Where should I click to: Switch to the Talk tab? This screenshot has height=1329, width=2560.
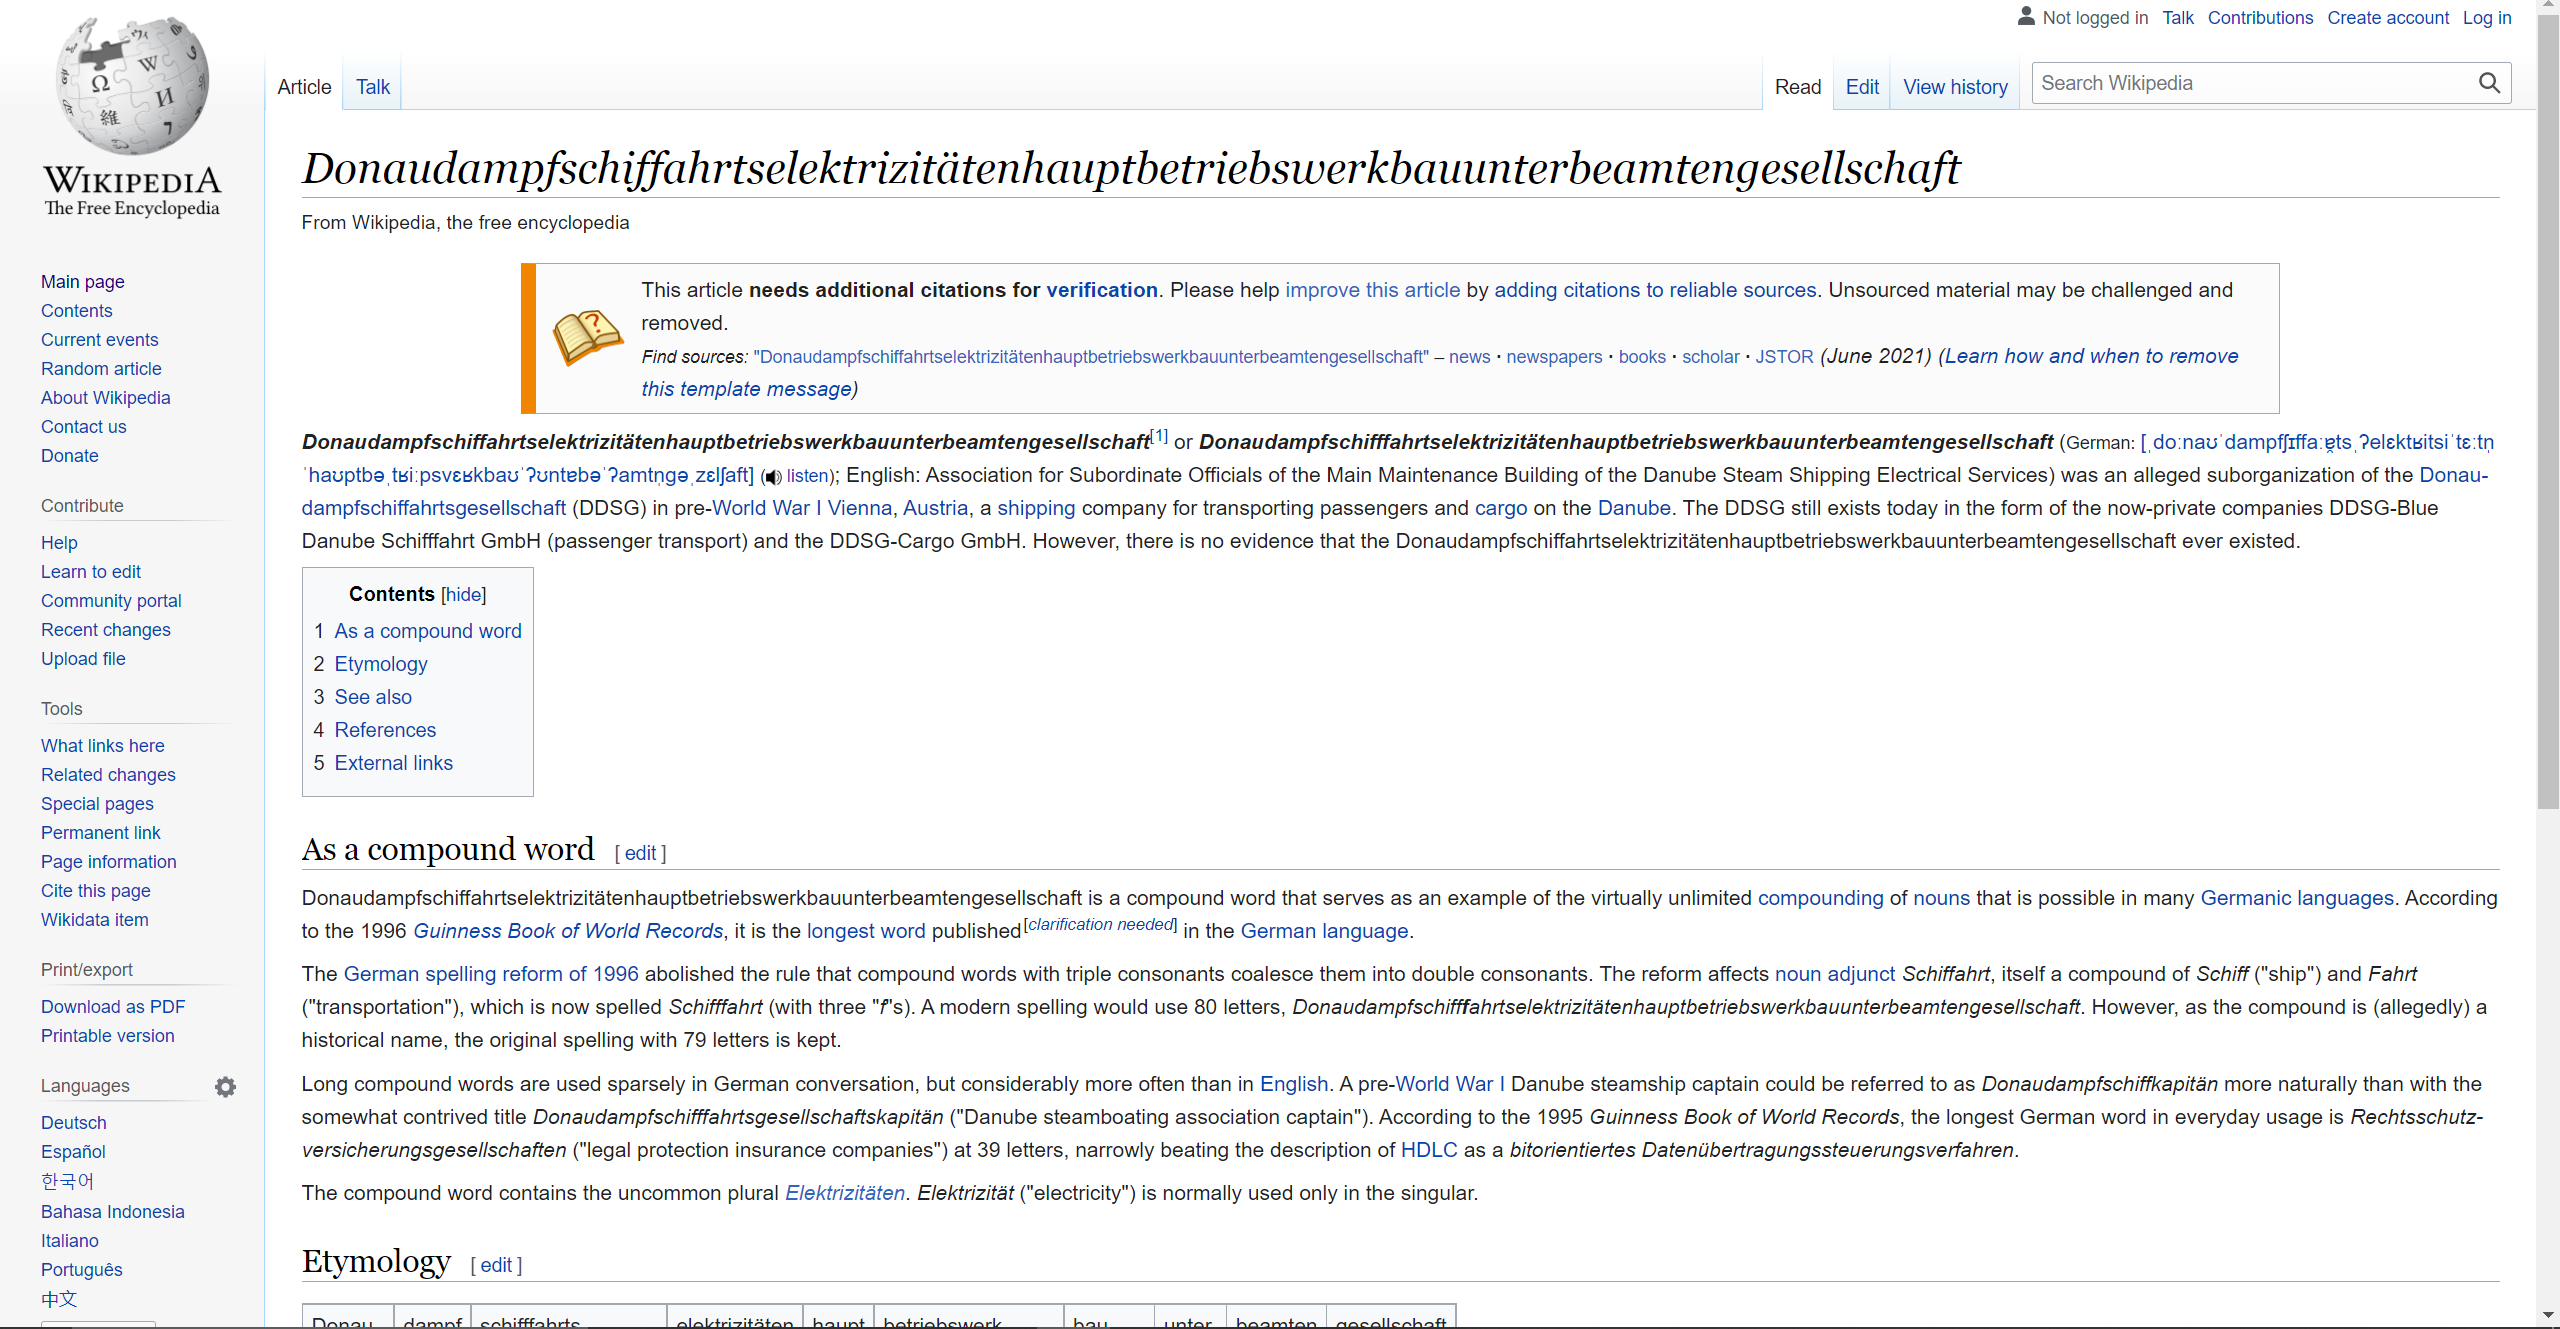tap(372, 87)
